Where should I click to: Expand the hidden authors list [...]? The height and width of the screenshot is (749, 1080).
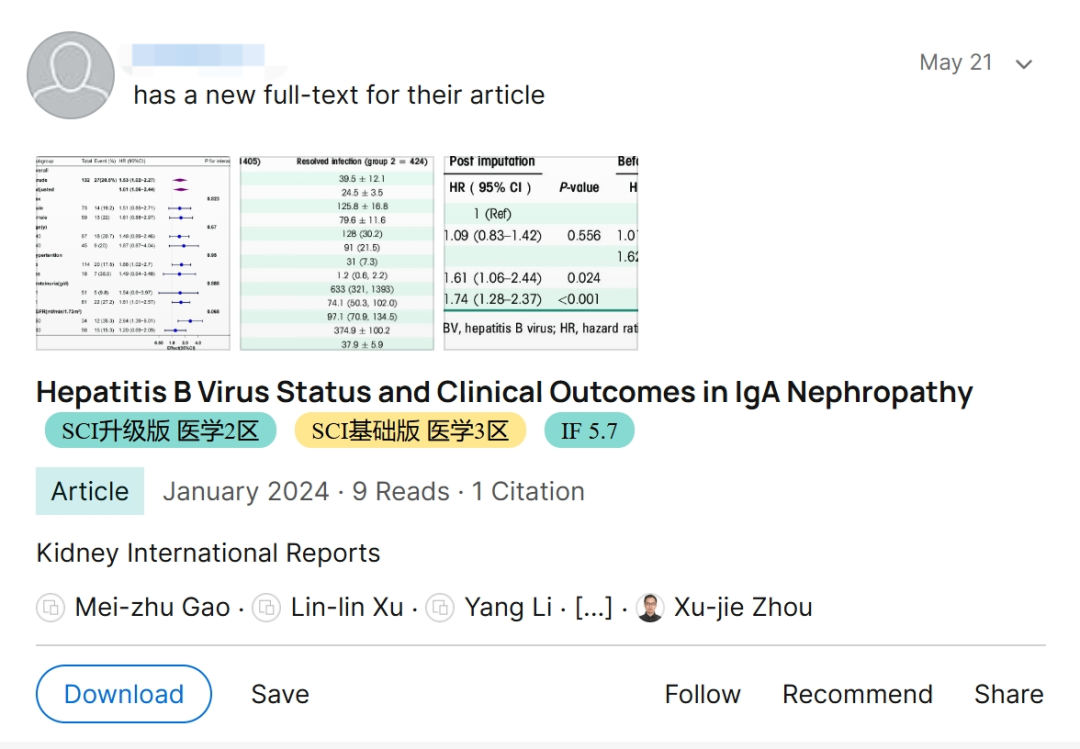pyautogui.click(x=594, y=607)
